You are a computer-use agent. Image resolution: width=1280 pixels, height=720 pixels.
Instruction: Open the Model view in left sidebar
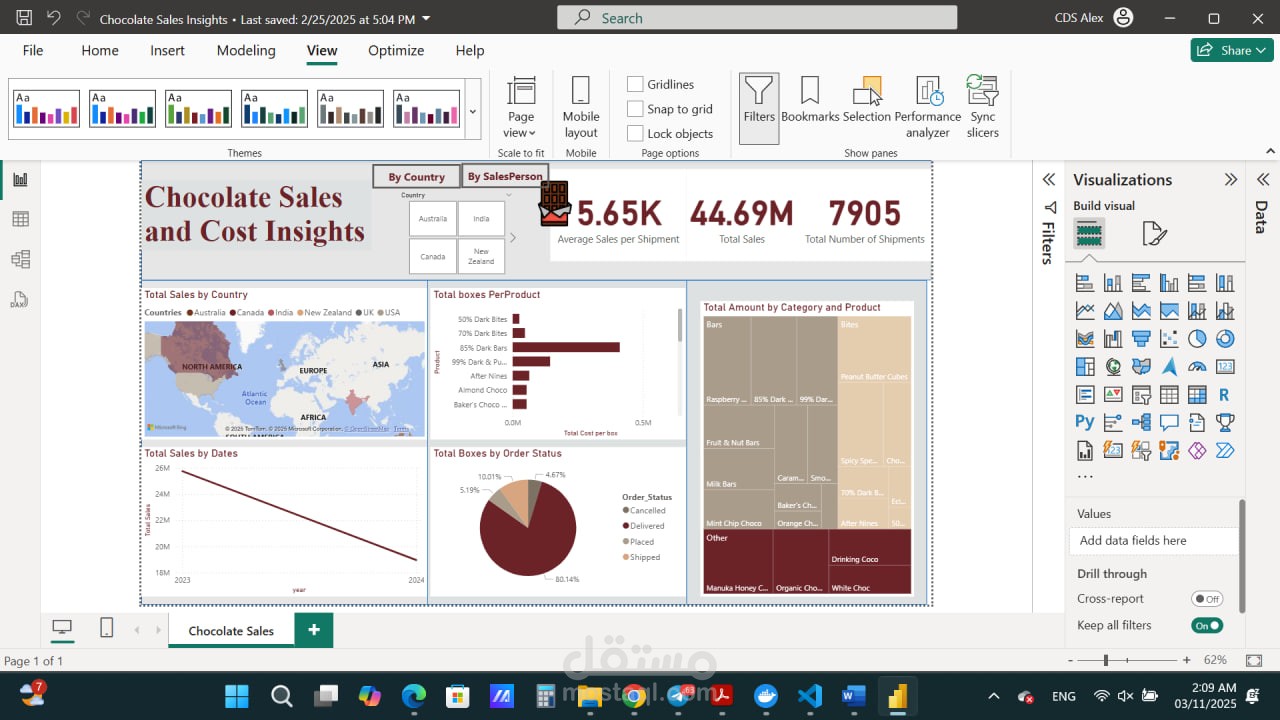point(20,259)
